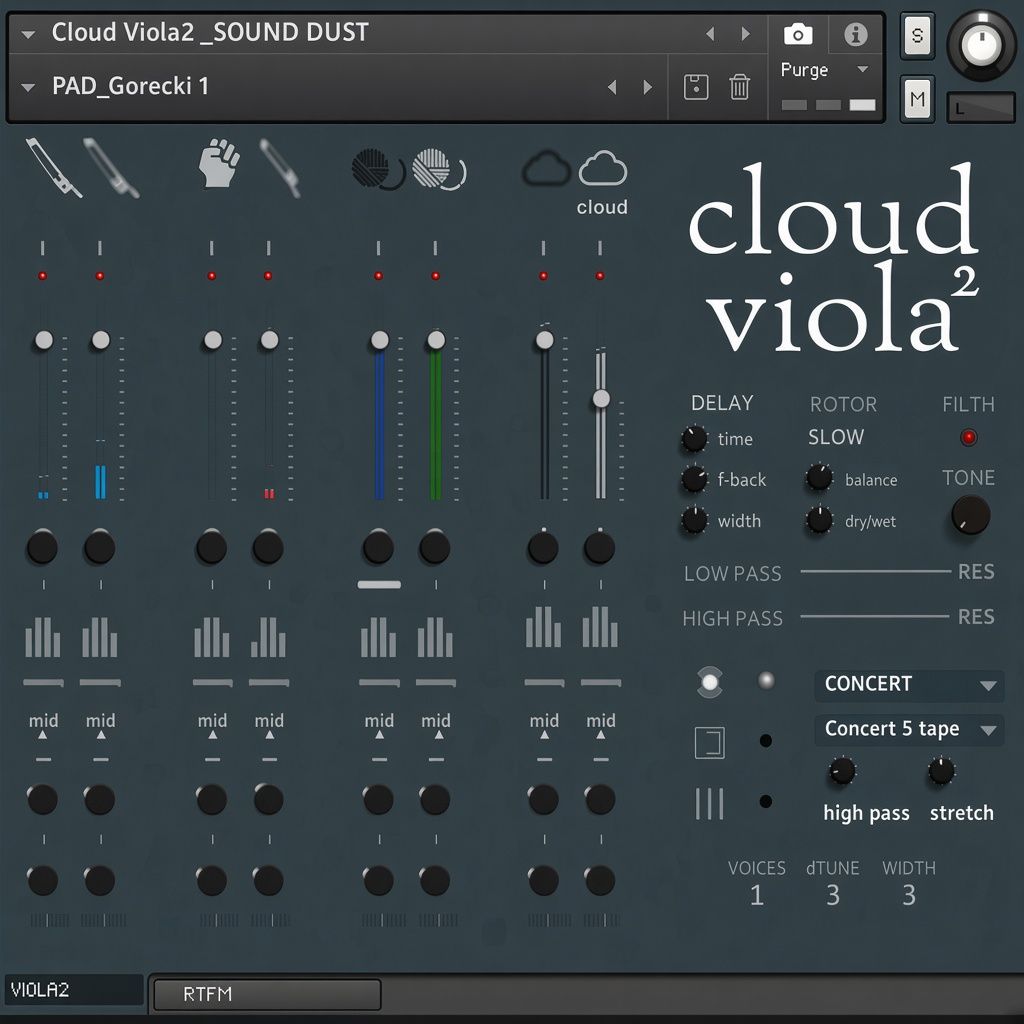Select the three vertical bars icon
Screen dimensions: 1024x1024
click(710, 803)
